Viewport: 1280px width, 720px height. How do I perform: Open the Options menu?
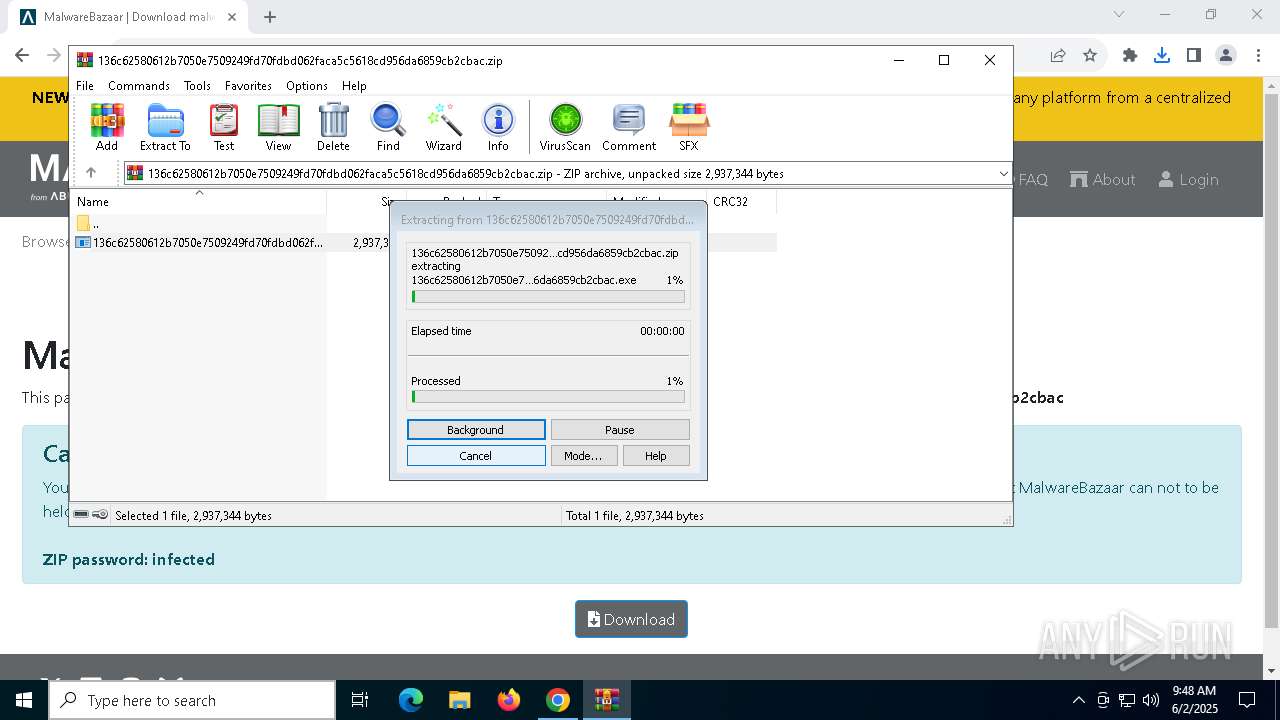[x=307, y=86]
